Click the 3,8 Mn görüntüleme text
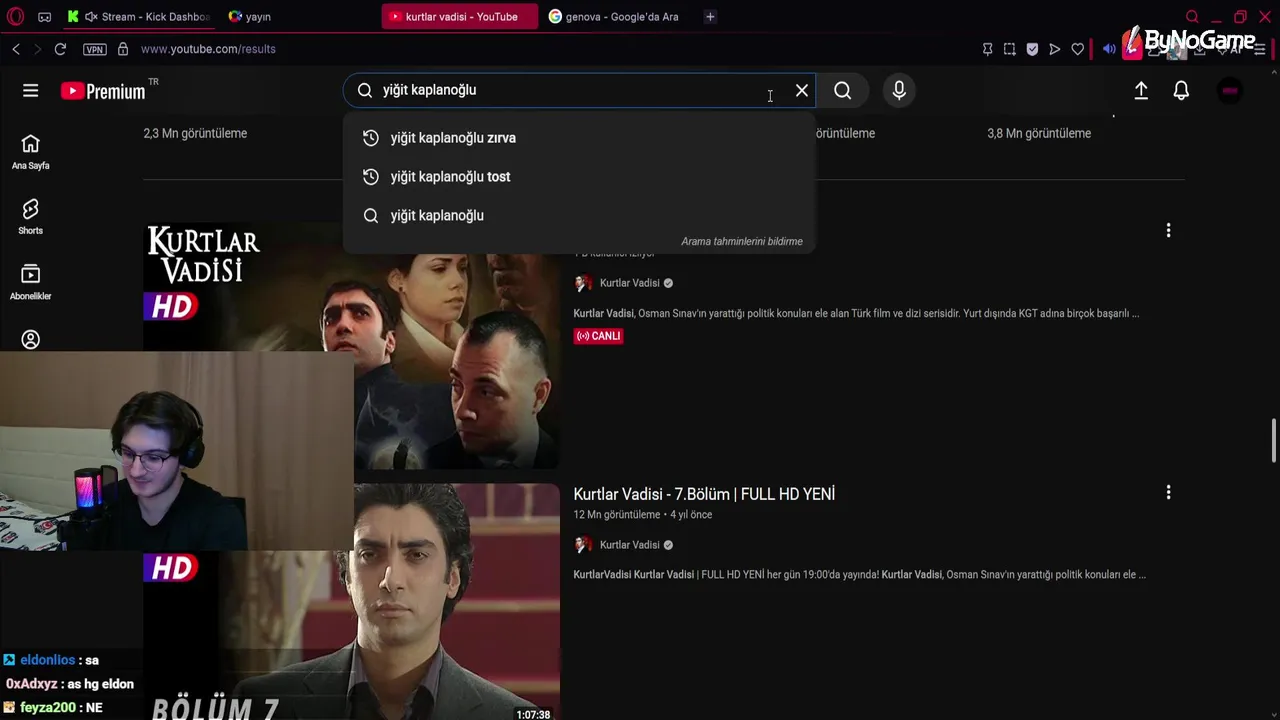Image resolution: width=1280 pixels, height=720 pixels. [1039, 133]
